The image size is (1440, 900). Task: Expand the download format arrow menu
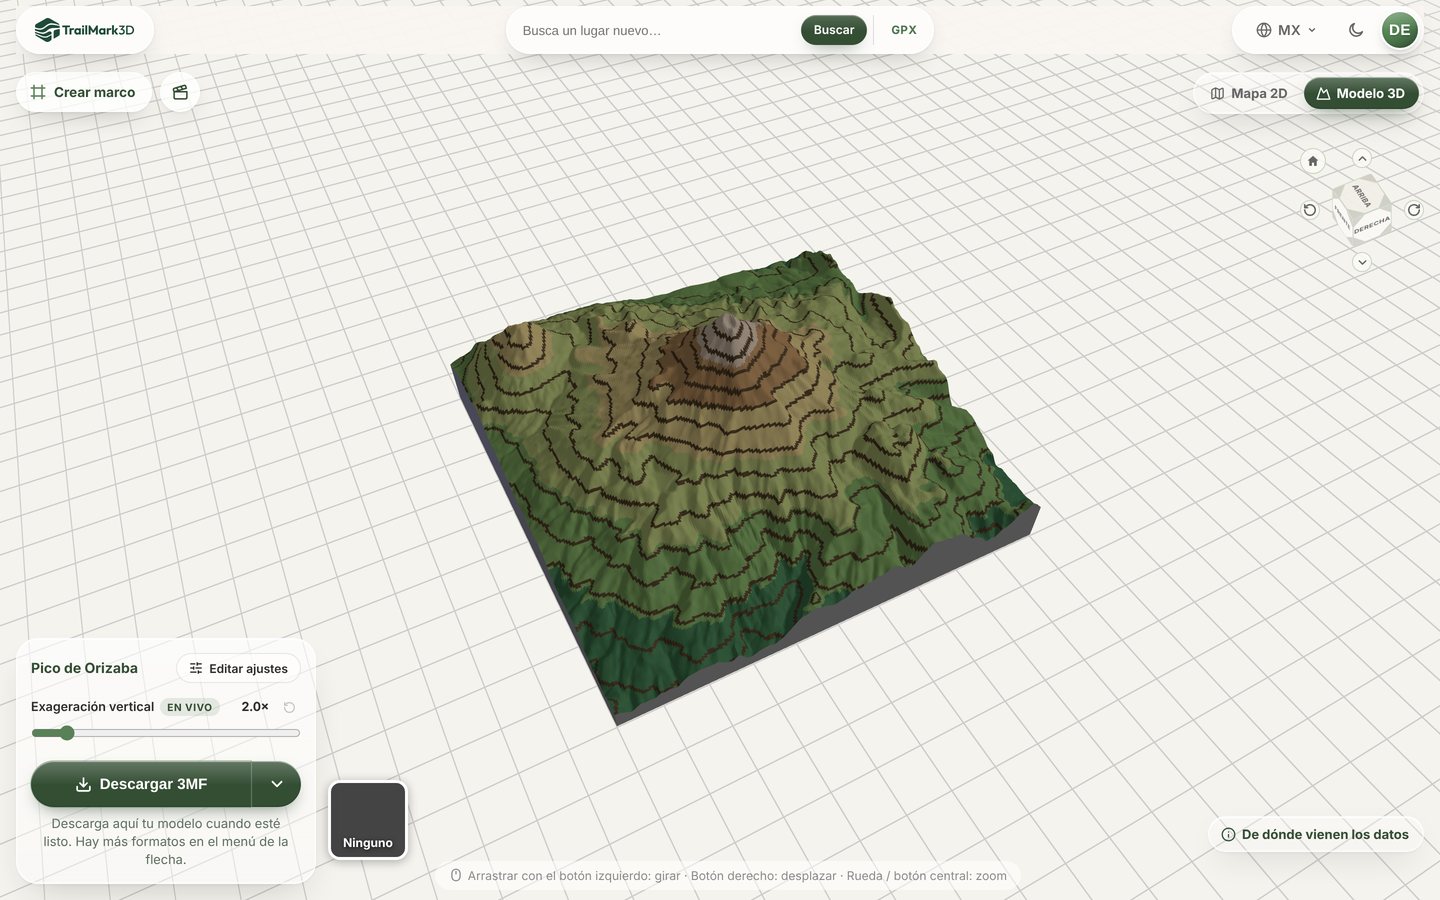click(277, 784)
